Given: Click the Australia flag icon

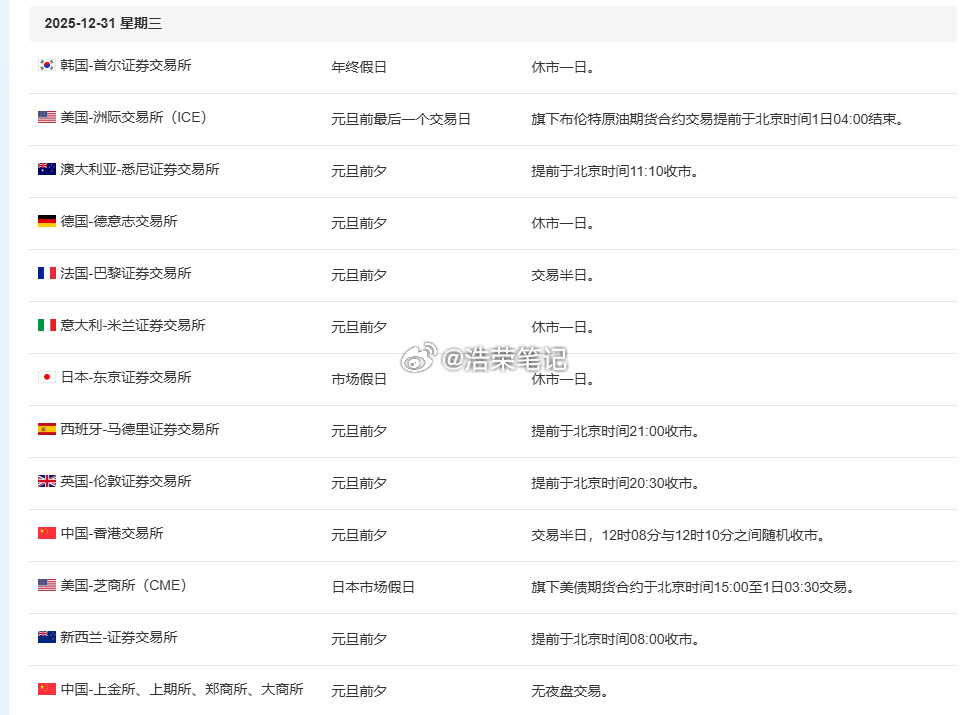Looking at the screenshot, I should coord(46,170).
